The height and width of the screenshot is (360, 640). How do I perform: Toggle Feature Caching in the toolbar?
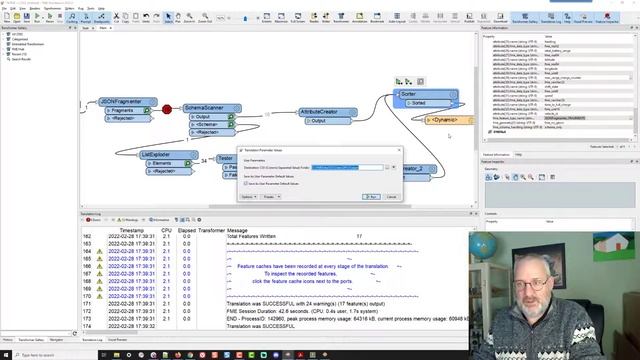(72, 17)
